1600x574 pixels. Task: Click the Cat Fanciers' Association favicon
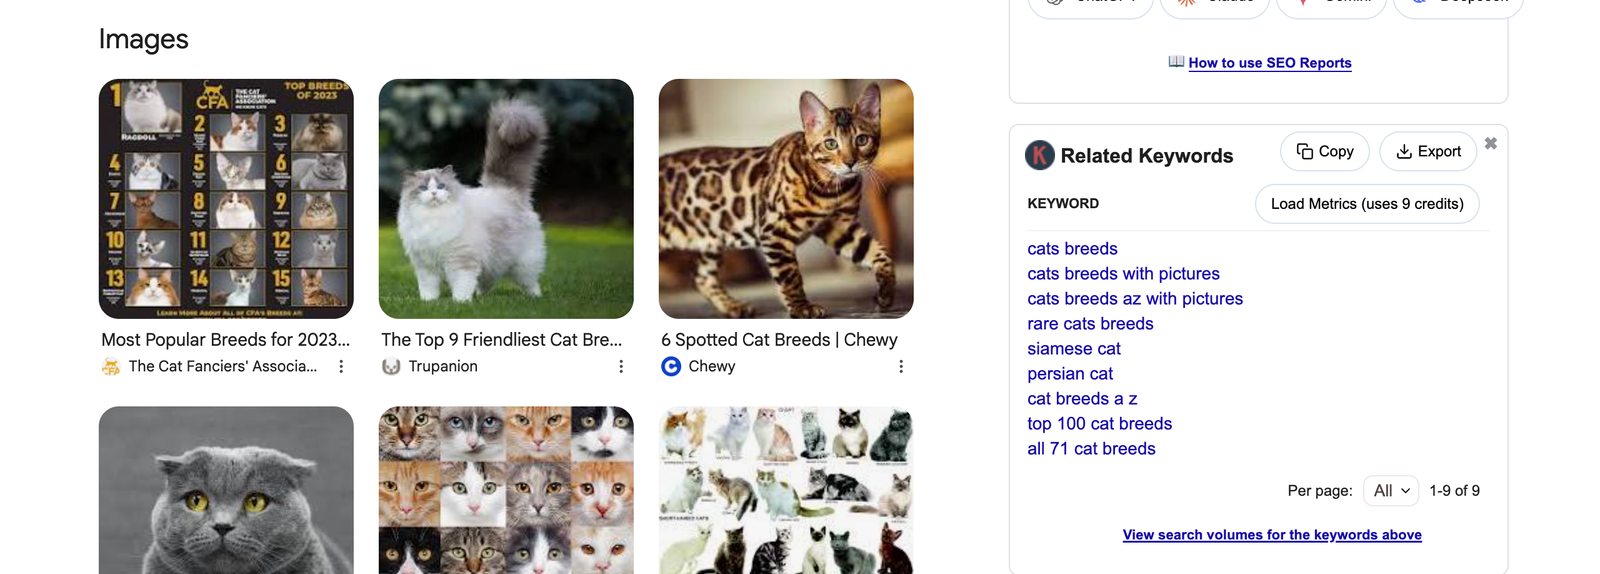(111, 367)
